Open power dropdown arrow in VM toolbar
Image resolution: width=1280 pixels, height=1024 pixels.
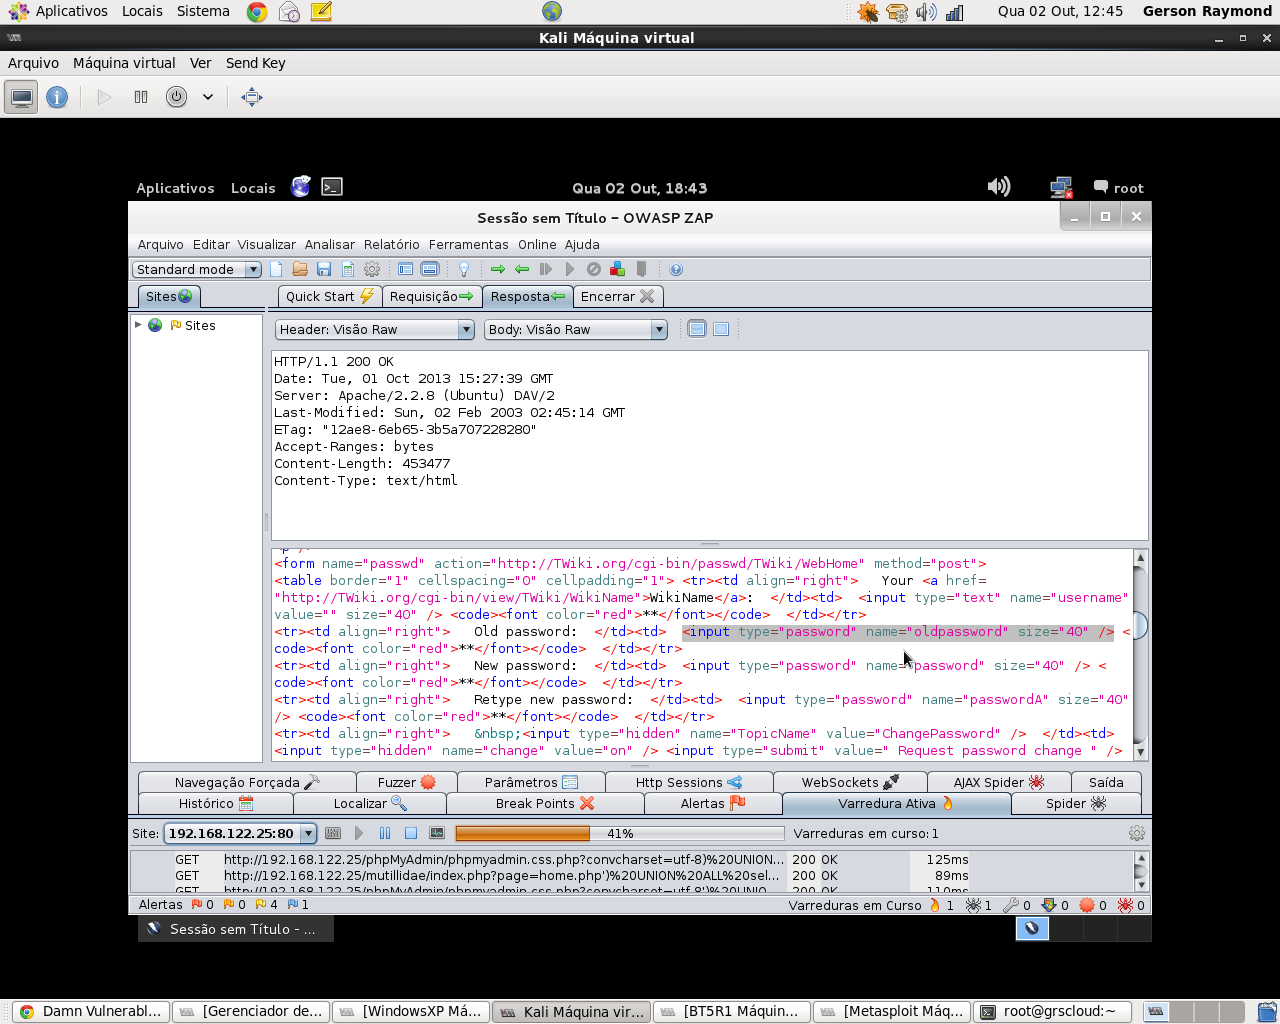click(208, 97)
